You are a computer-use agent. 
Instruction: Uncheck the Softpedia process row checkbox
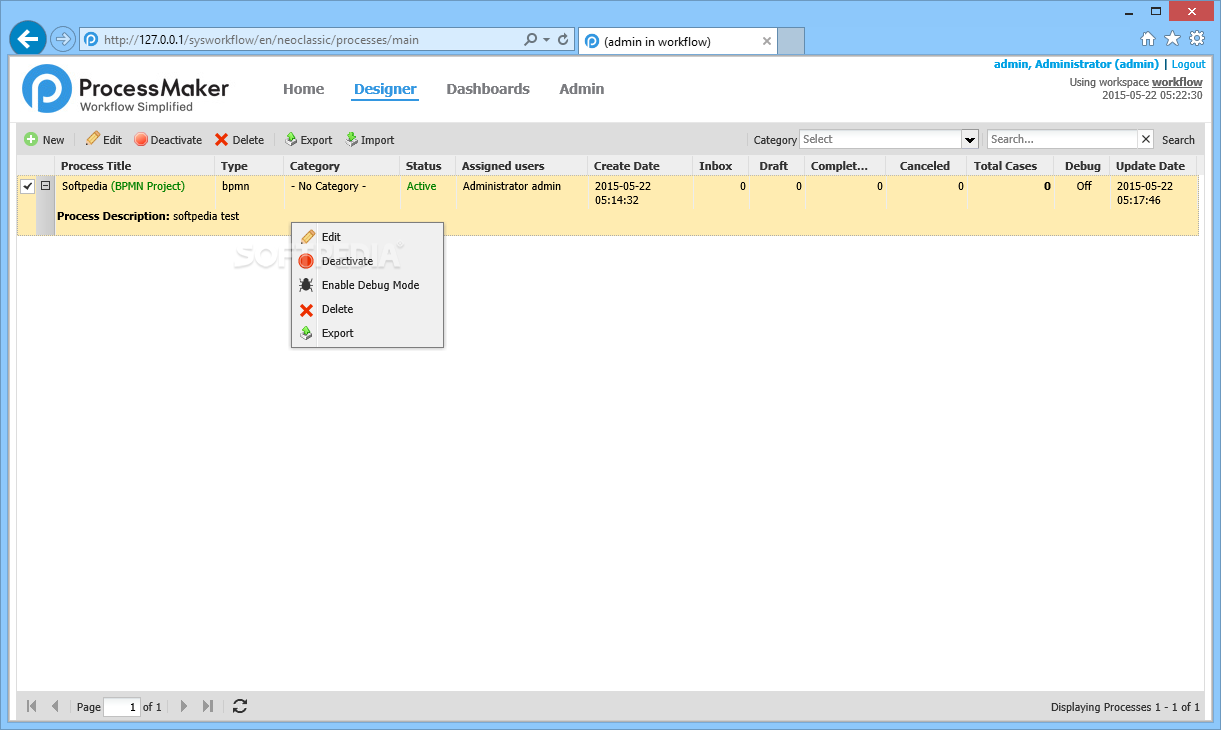pyautogui.click(x=28, y=186)
